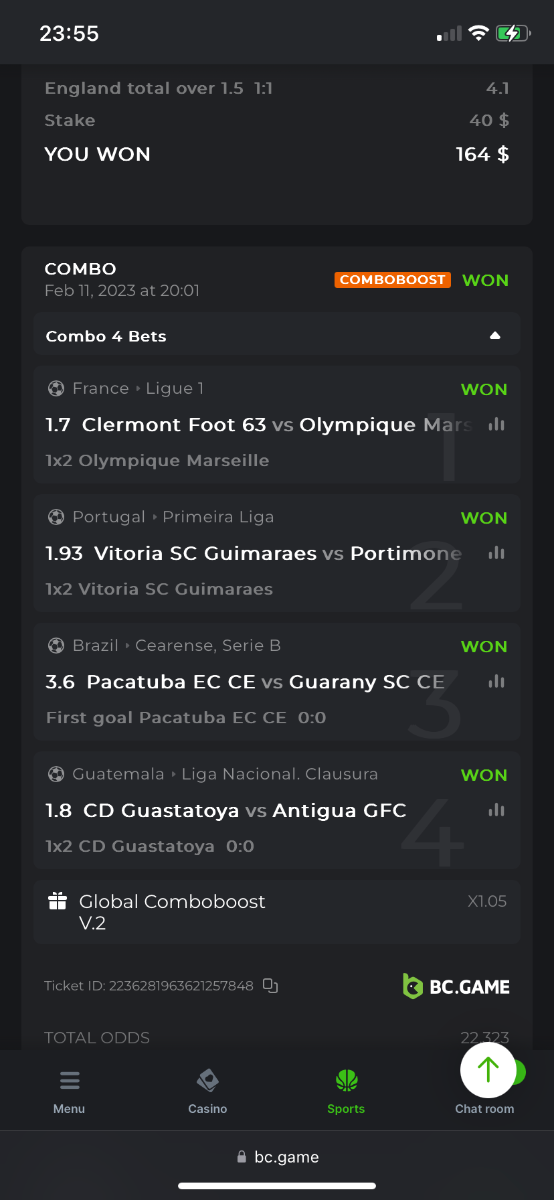Open stats icon for Vitoria SC Guimaraes match
Viewport: 554px width, 1200px height.
[x=496, y=553]
